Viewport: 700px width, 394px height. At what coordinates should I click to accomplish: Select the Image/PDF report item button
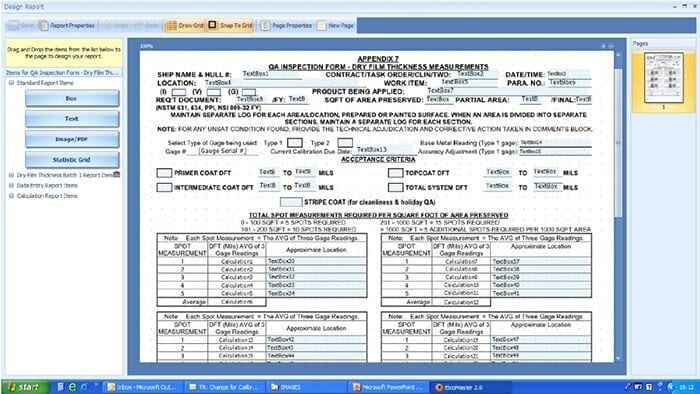[x=72, y=139]
